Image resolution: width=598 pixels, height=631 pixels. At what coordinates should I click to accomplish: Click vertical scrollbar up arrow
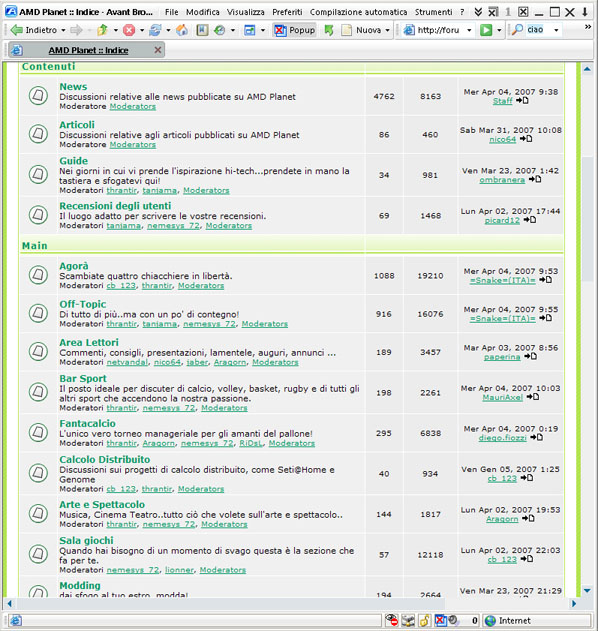click(x=587, y=69)
